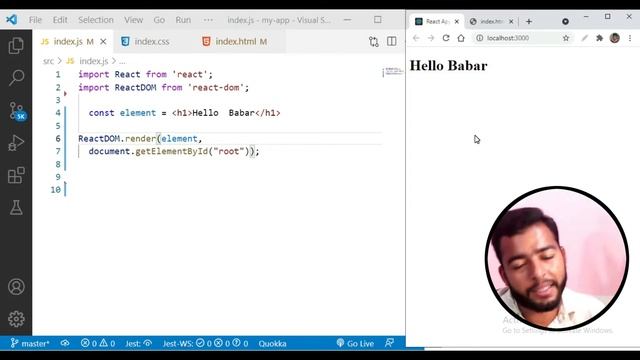This screenshot has height=360, width=640.
Task: Close the index.html tab in Chrome
Action: pos(511,21)
